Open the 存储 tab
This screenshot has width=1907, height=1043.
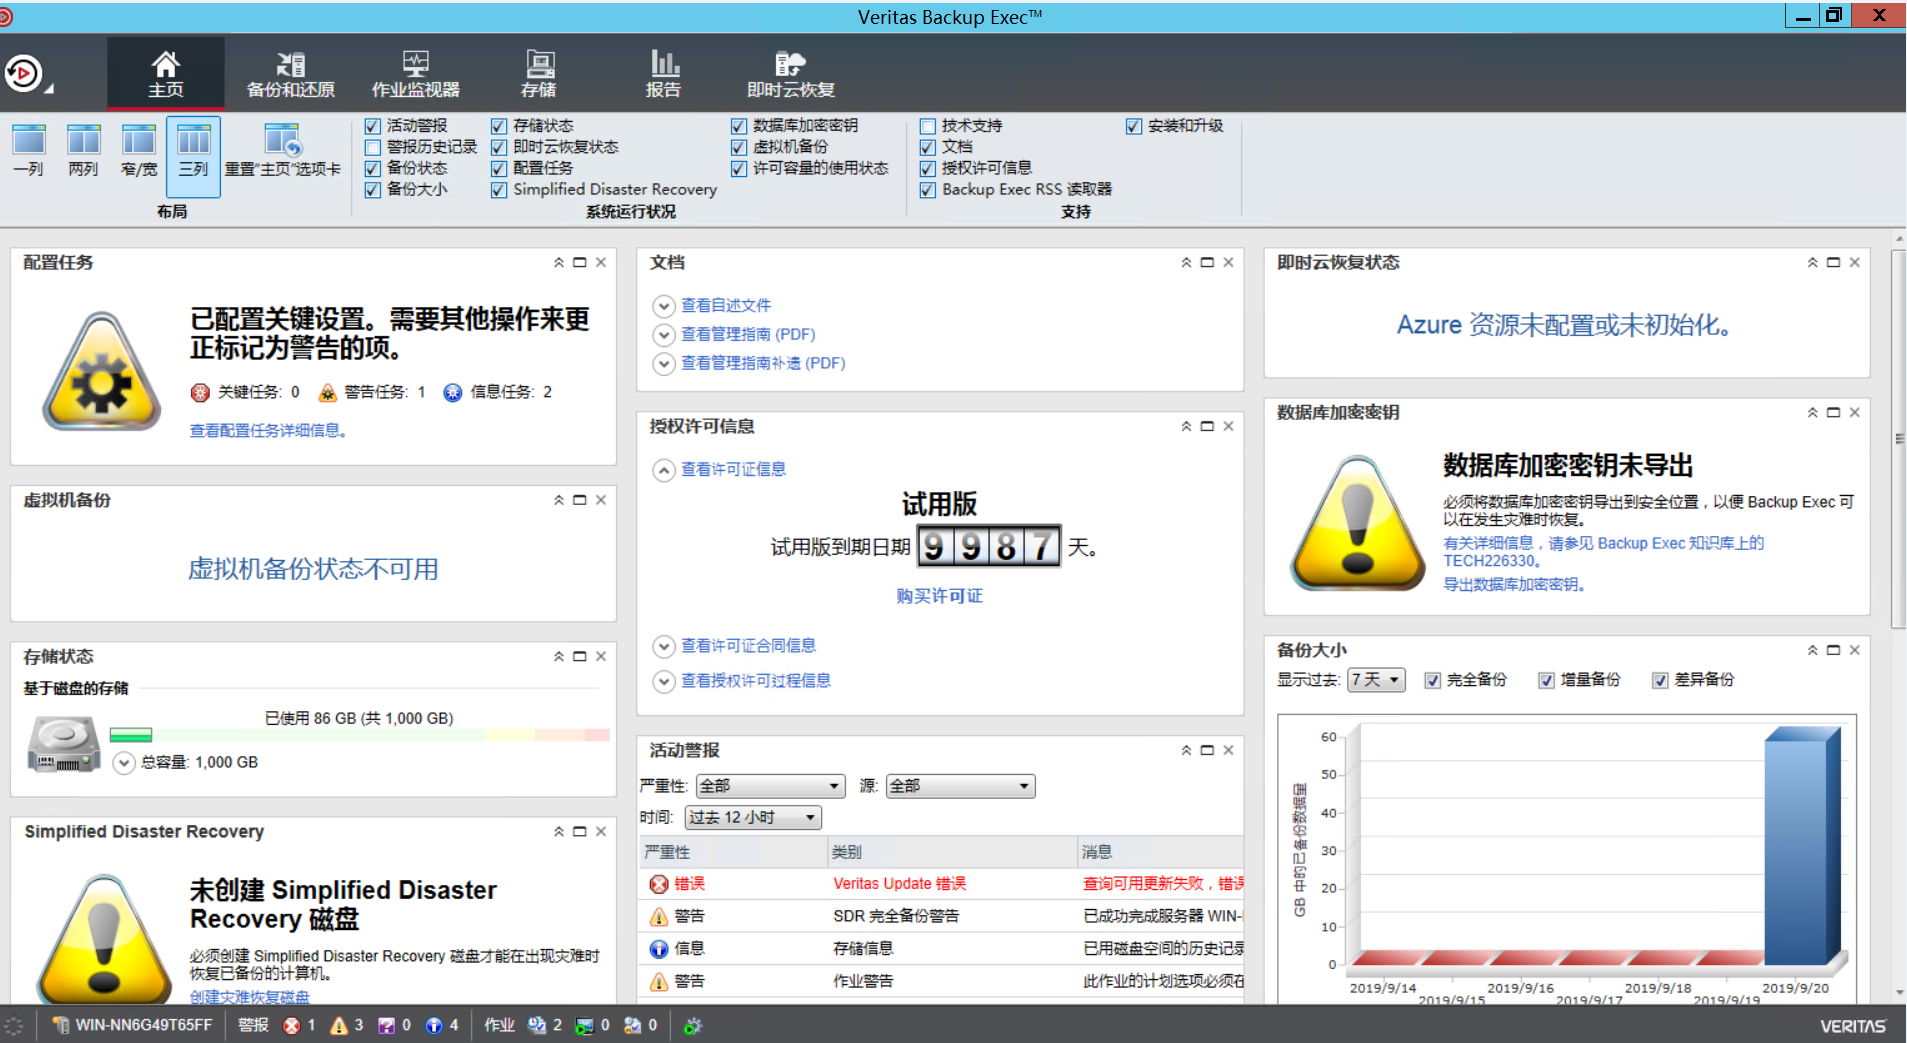pyautogui.click(x=539, y=74)
